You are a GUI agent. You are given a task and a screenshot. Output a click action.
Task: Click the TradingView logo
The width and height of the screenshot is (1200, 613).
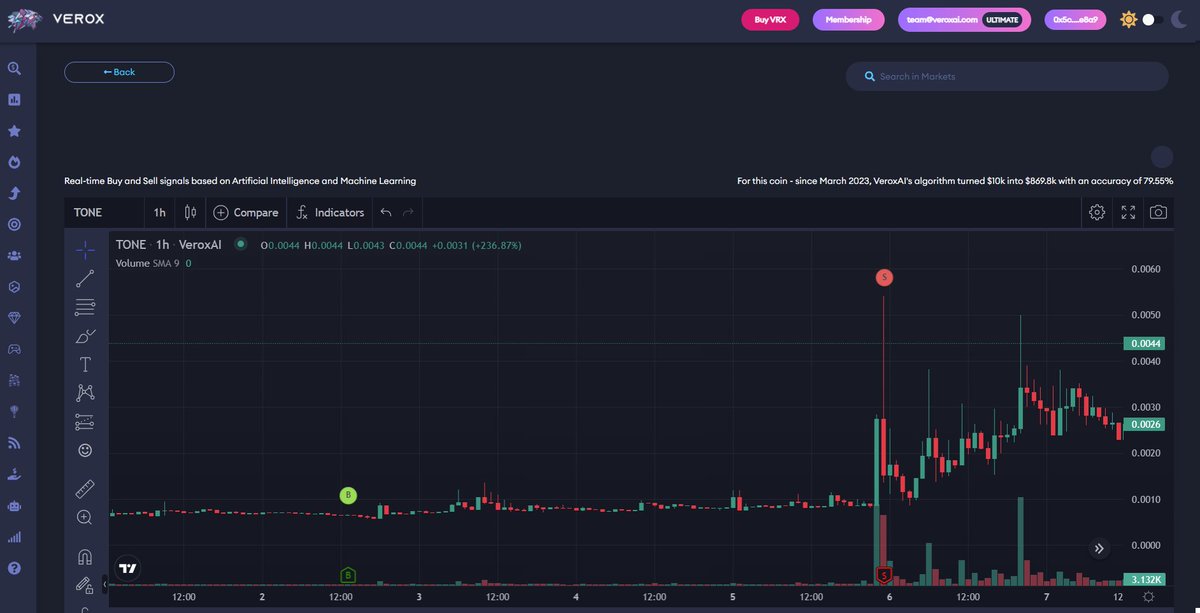[127, 568]
